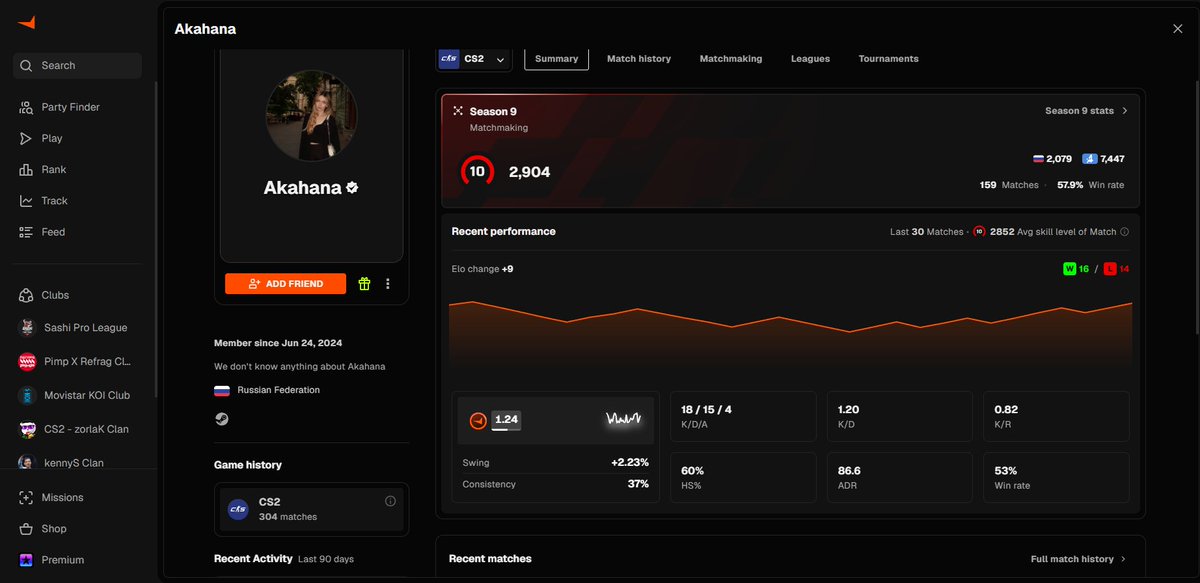Send a gift via green gift icon
Screen dimensions: 1200x583
point(364,284)
